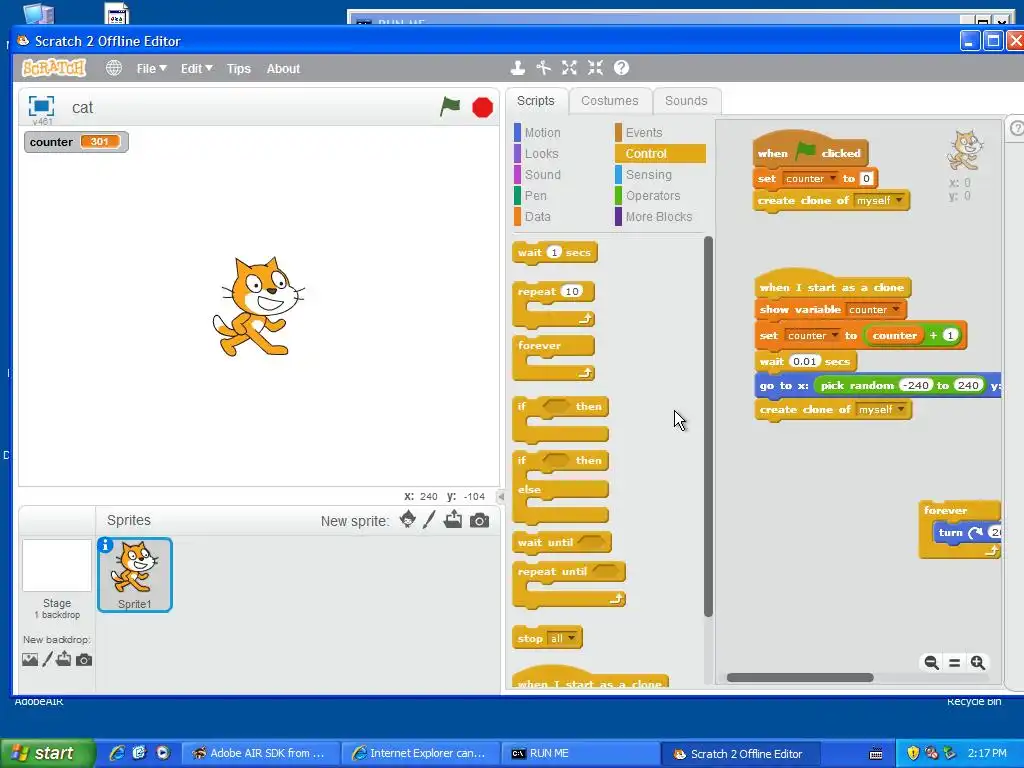Select the Sprite1 thumbnail
Image resolution: width=1024 pixels, height=768 pixels.
(135, 575)
